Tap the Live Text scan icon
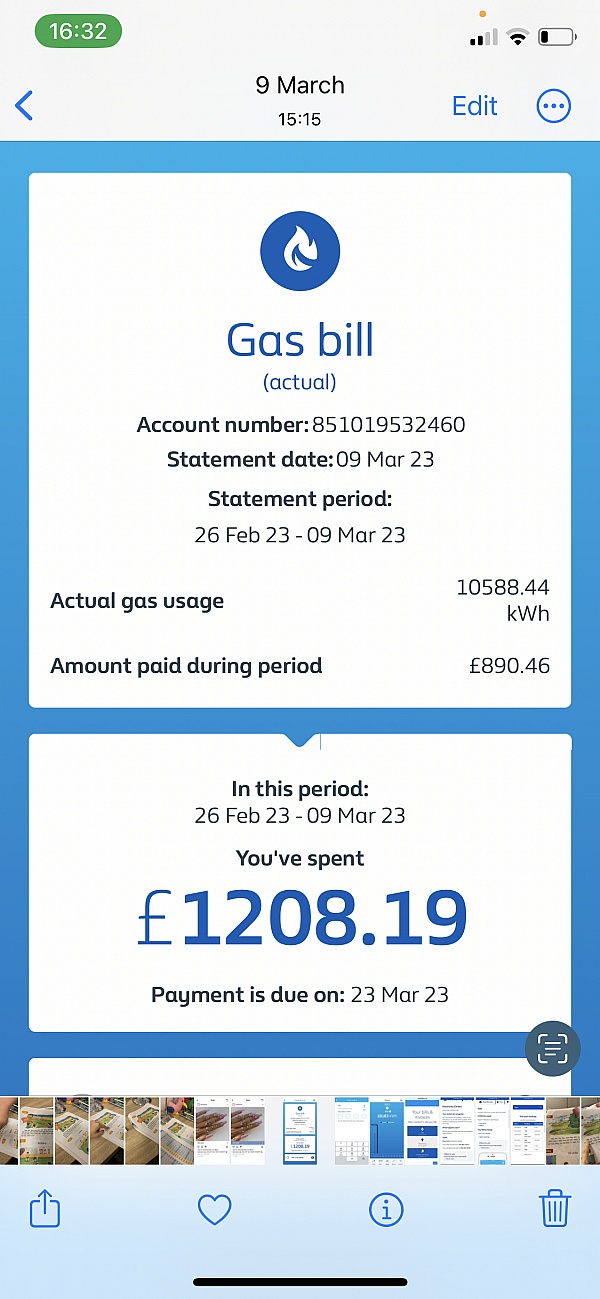The image size is (600, 1299). pyautogui.click(x=552, y=1047)
